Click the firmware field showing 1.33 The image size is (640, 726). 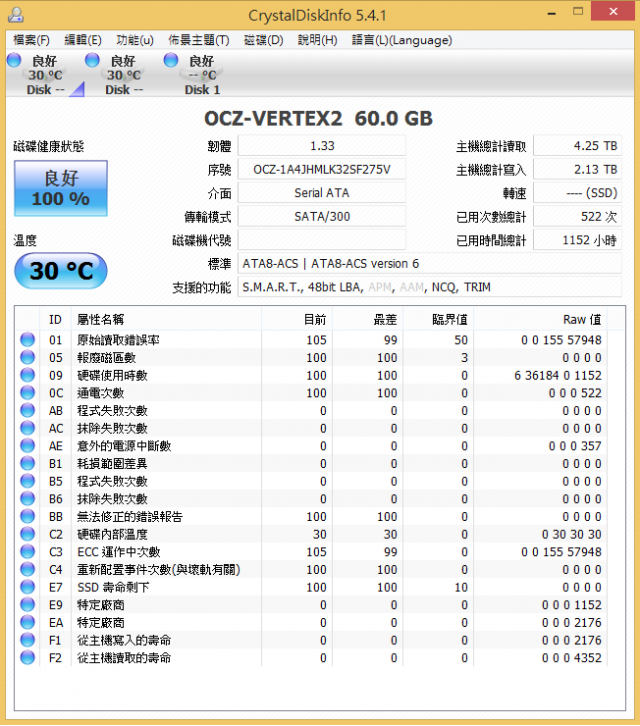click(x=322, y=146)
